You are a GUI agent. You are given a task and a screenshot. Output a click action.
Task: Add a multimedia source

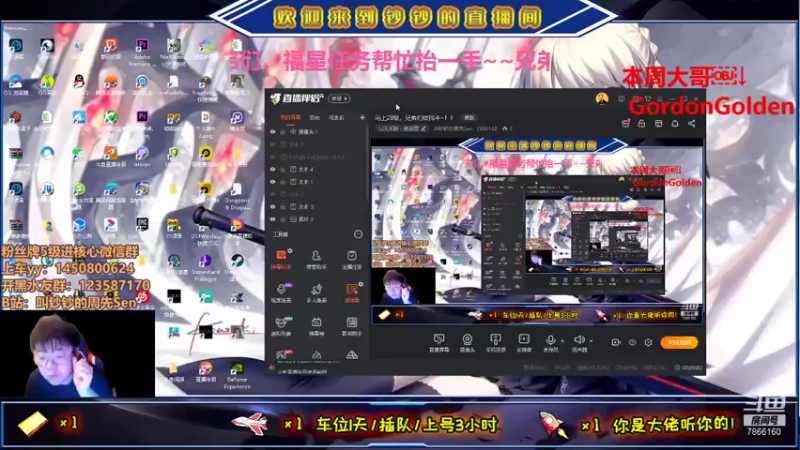point(524,343)
